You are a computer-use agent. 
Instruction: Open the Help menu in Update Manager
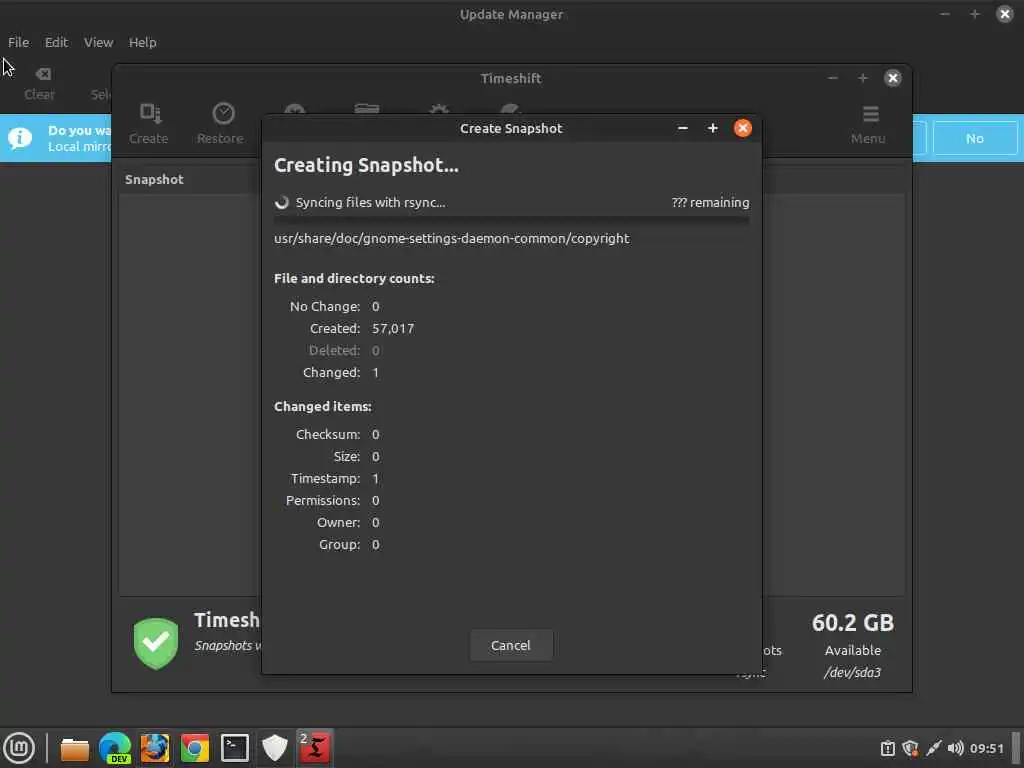click(x=142, y=42)
